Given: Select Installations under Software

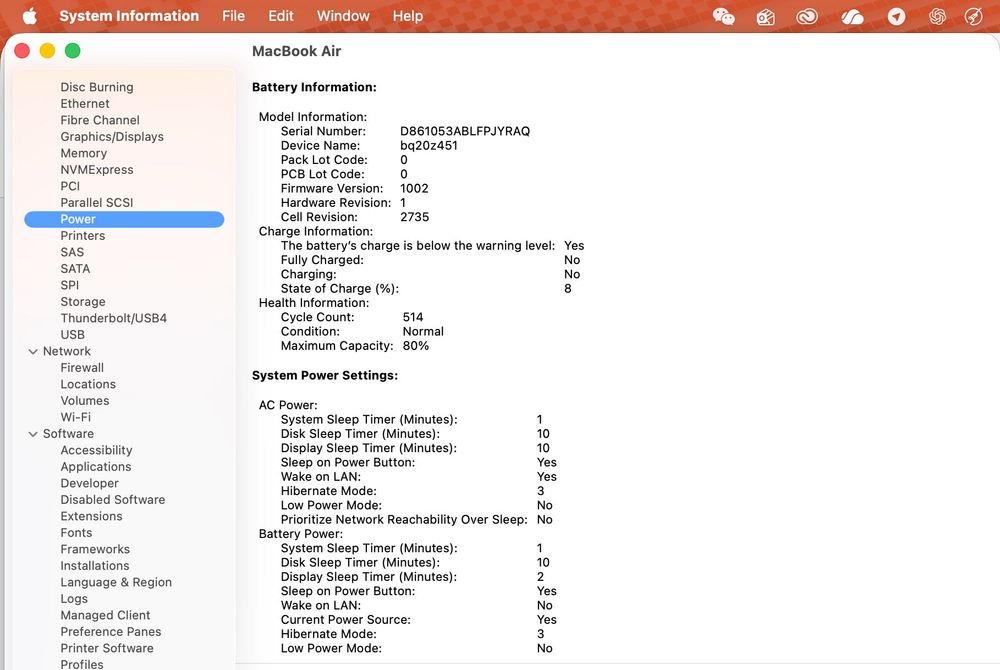Looking at the screenshot, I should pos(95,566).
